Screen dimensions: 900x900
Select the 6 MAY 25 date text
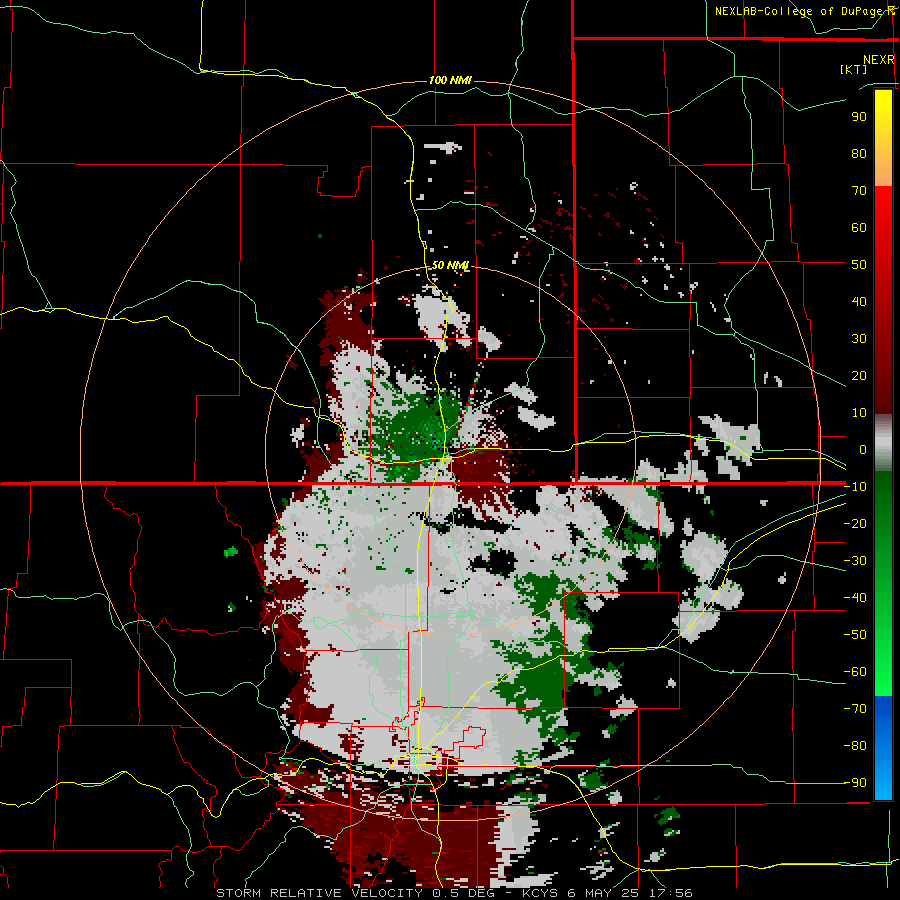pyautogui.click(x=604, y=893)
